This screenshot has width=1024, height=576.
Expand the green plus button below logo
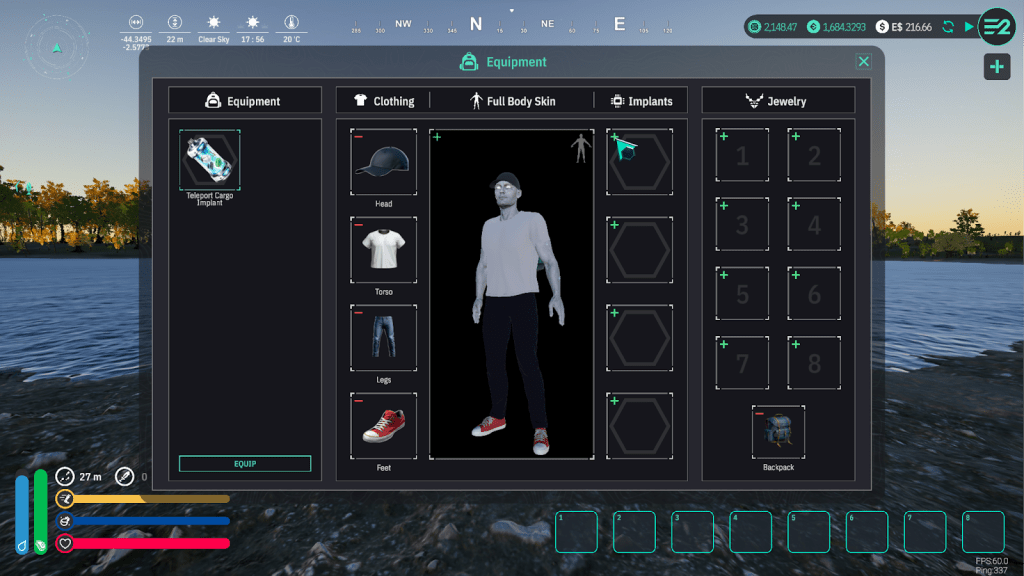click(x=996, y=67)
